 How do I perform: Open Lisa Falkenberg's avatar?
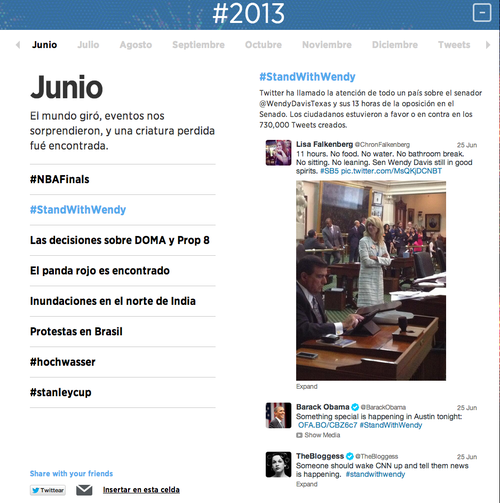(278, 153)
